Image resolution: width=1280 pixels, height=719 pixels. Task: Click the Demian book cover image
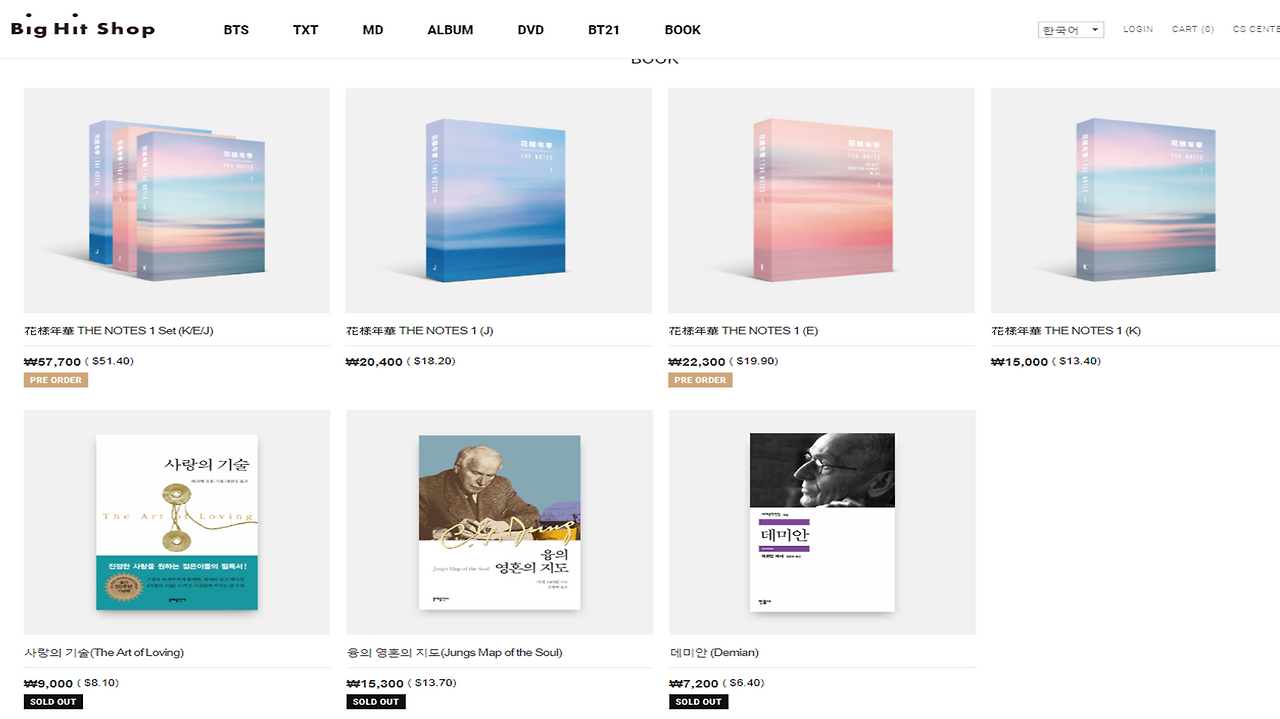[x=822, y=522]
